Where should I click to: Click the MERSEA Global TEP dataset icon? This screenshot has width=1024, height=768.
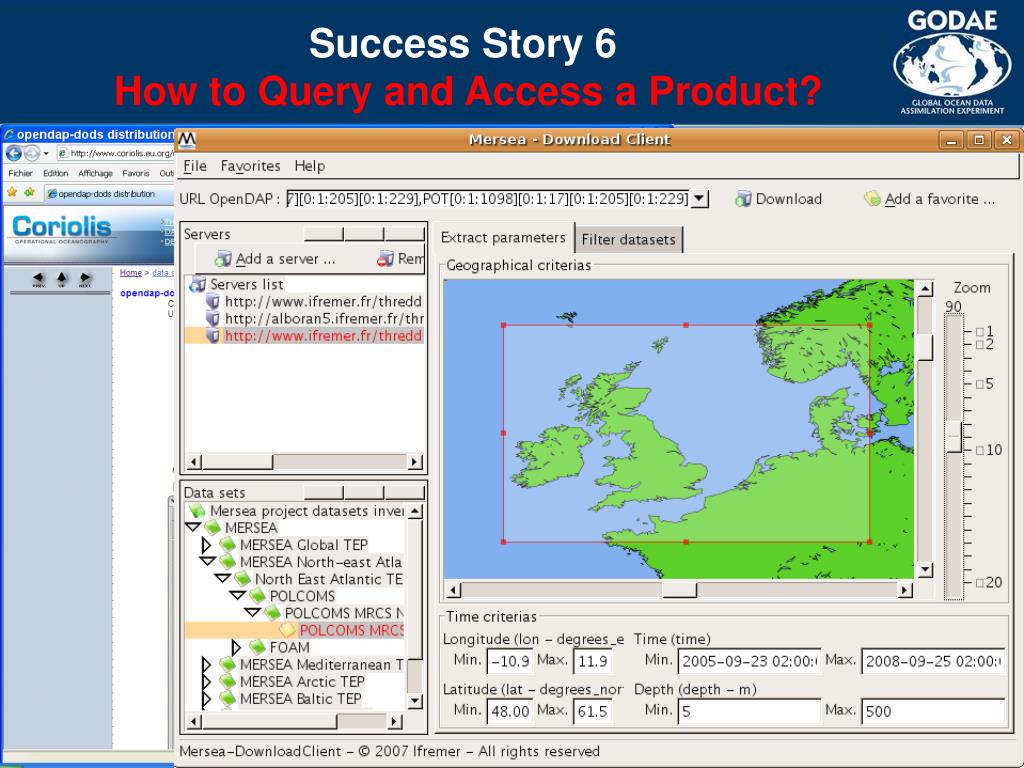(x=227, y=545)
